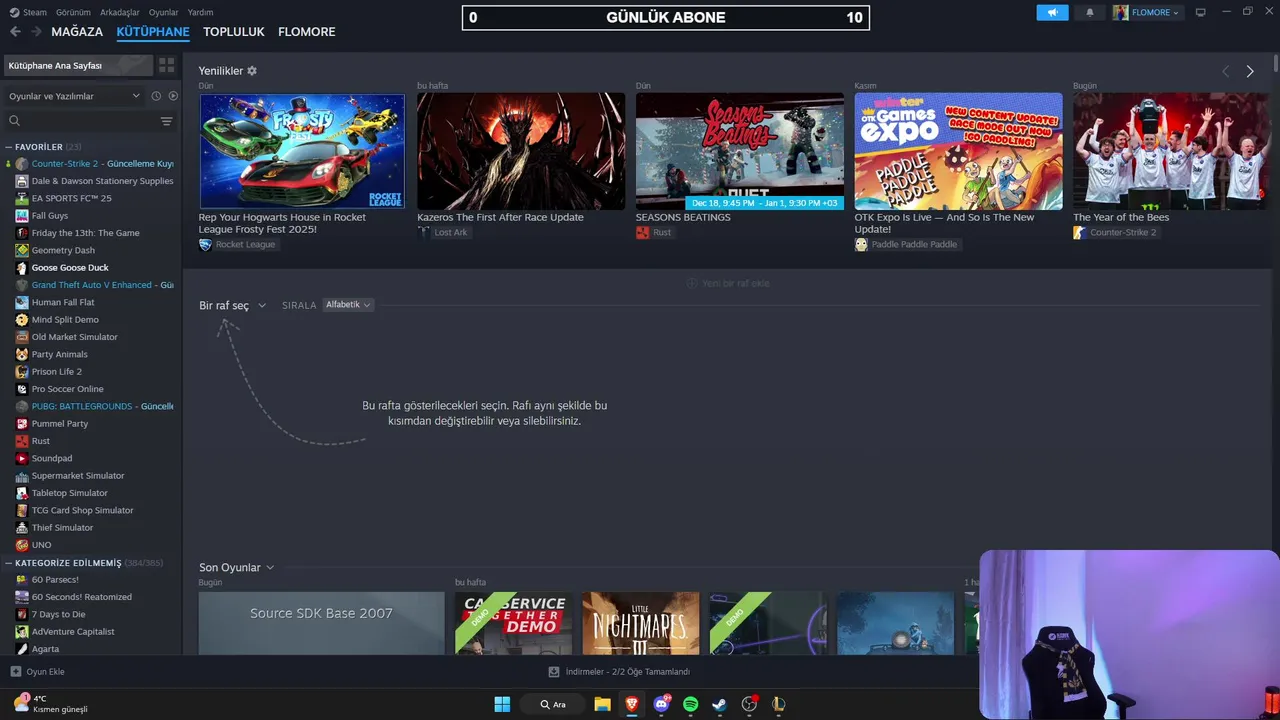
Task: Open OBS Studio taskbar icon
Action: [749, 704]
